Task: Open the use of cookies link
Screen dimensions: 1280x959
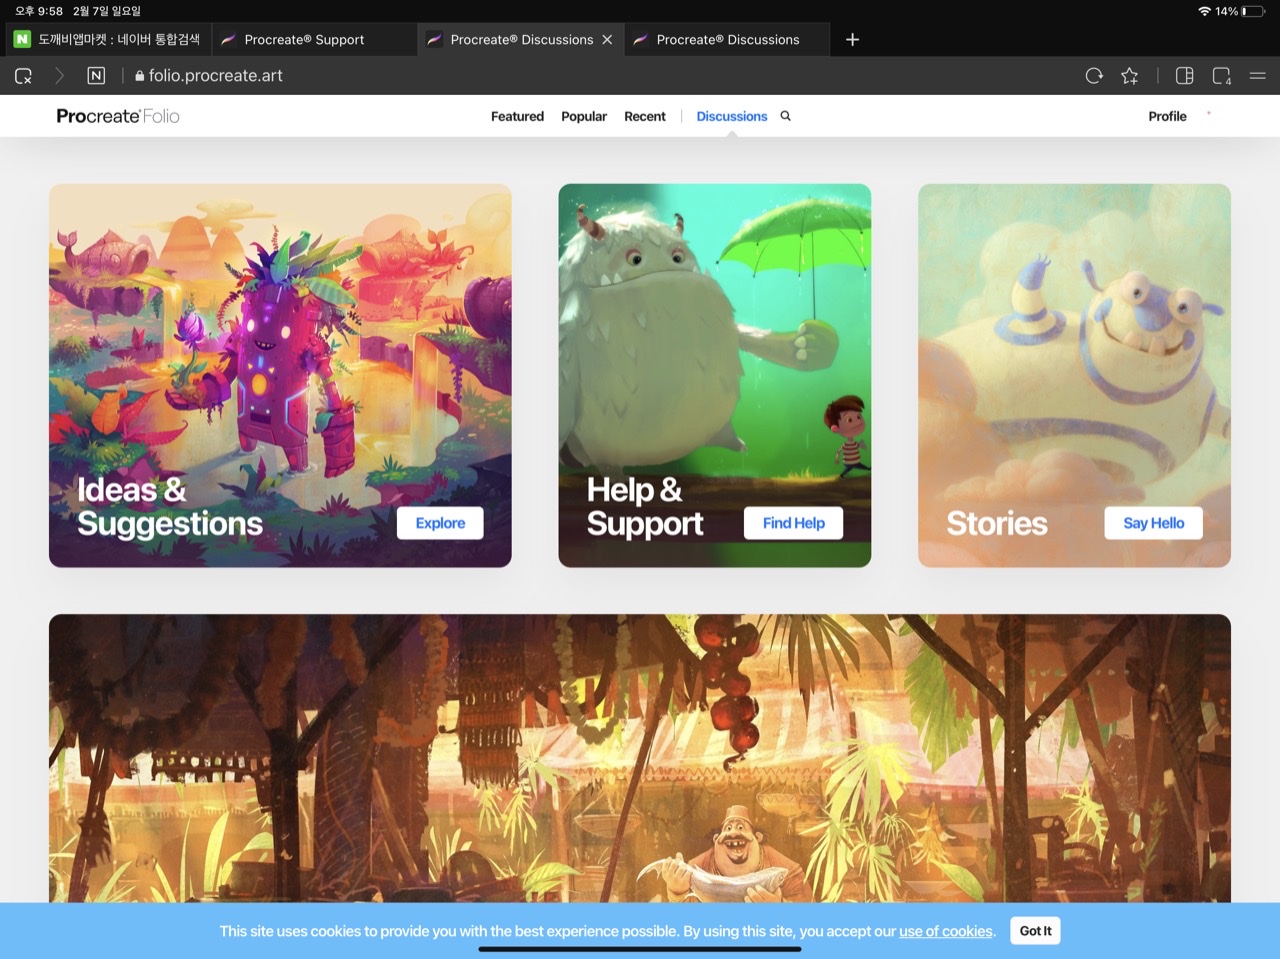Action: point(946,931)
